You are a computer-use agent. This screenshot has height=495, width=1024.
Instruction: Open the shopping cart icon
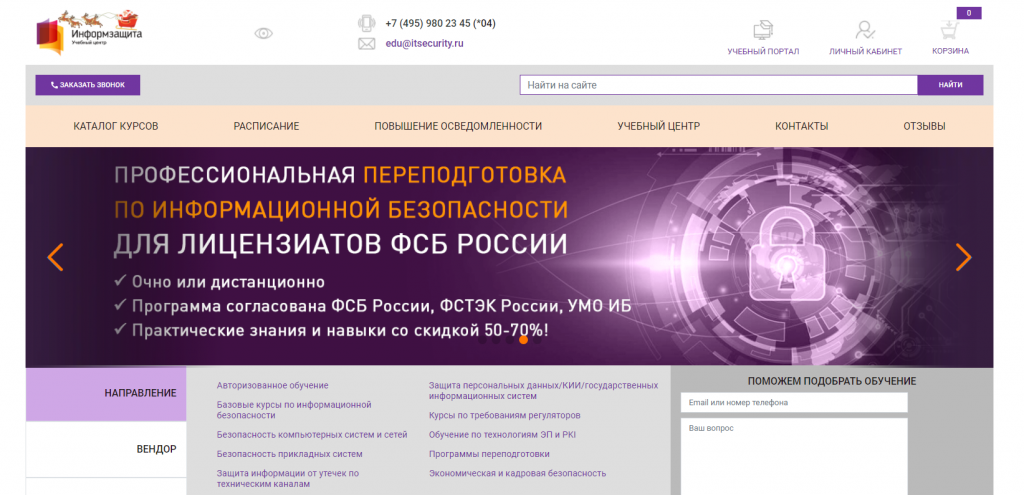pyautogui.click(x=950, y=30)
